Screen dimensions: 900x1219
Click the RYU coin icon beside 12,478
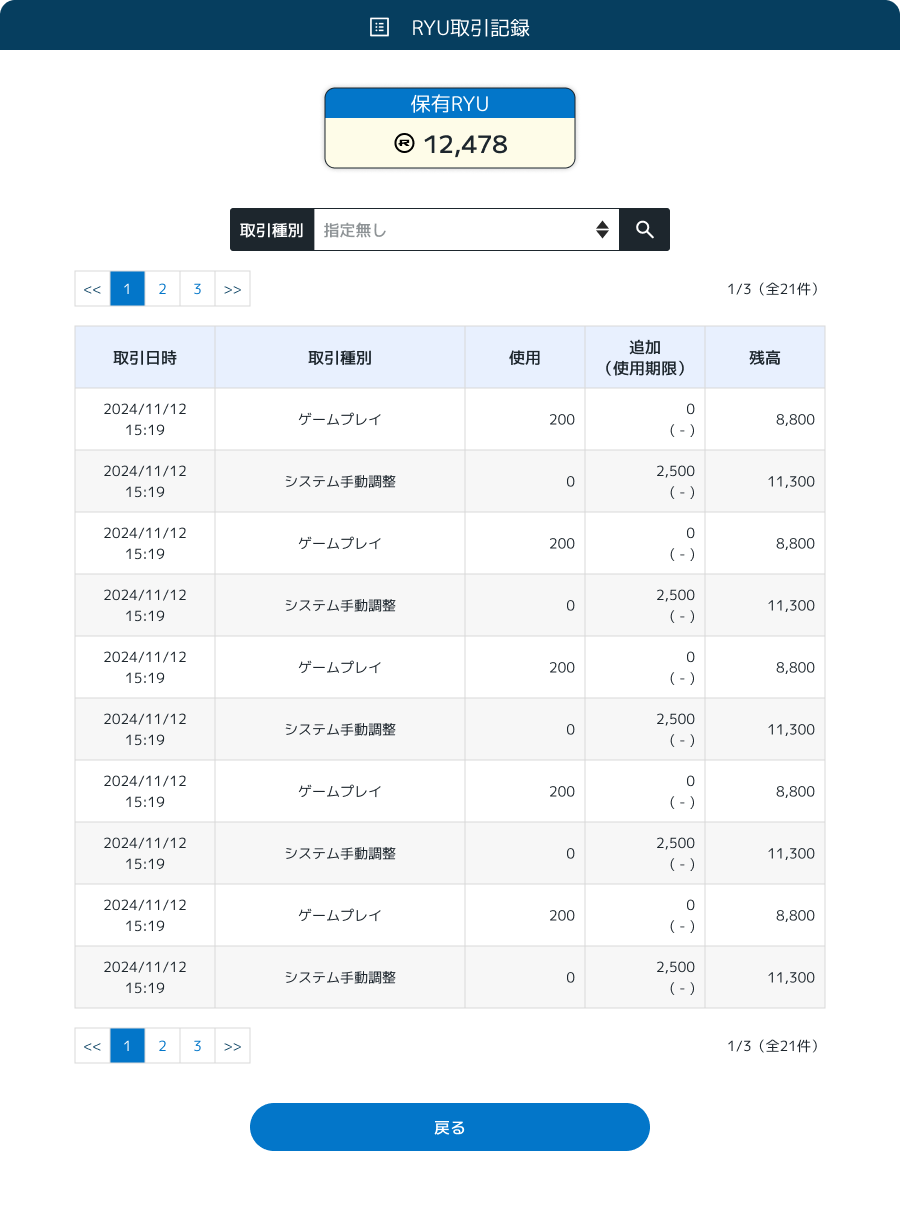point(404,143)
